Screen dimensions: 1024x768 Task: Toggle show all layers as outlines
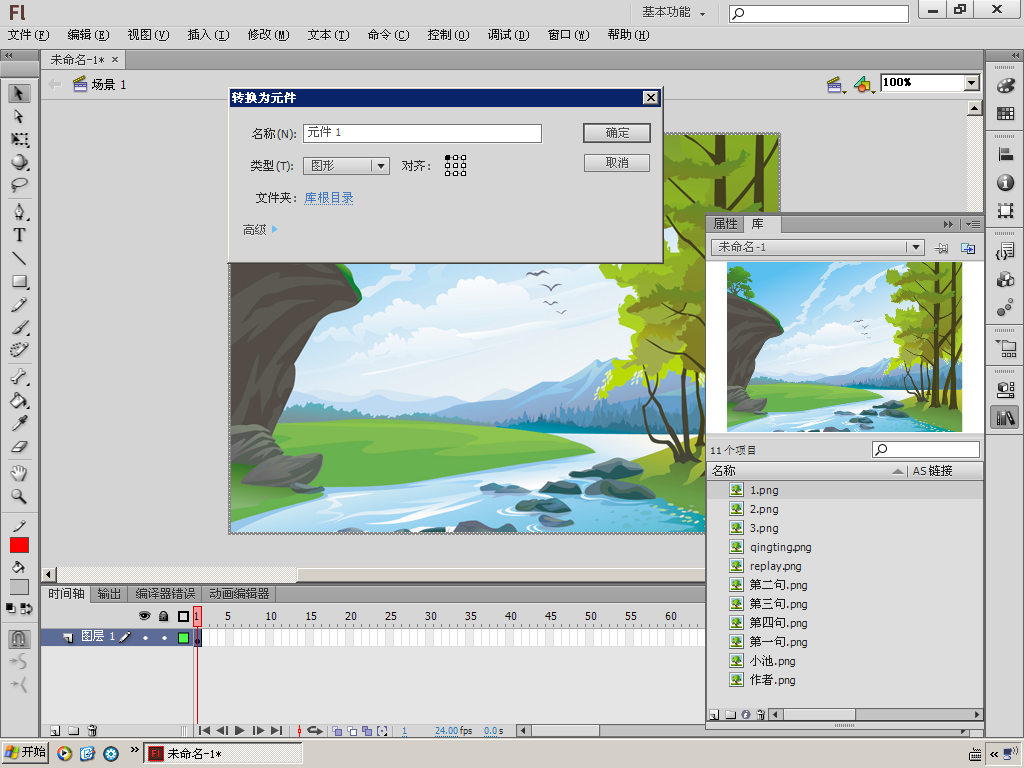pyautogui.click(x=183, y=616)
